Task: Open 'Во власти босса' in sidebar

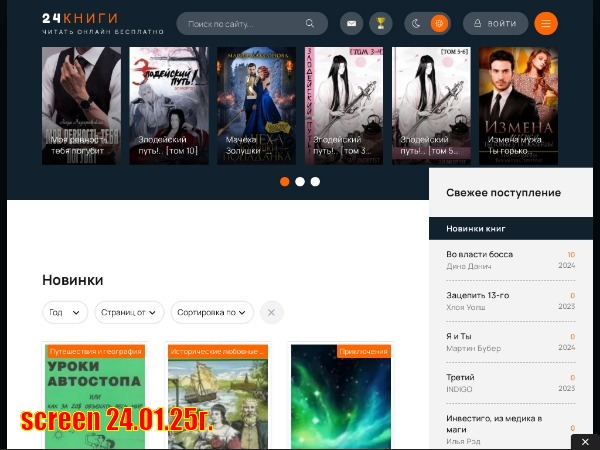Action: point(479,254)
